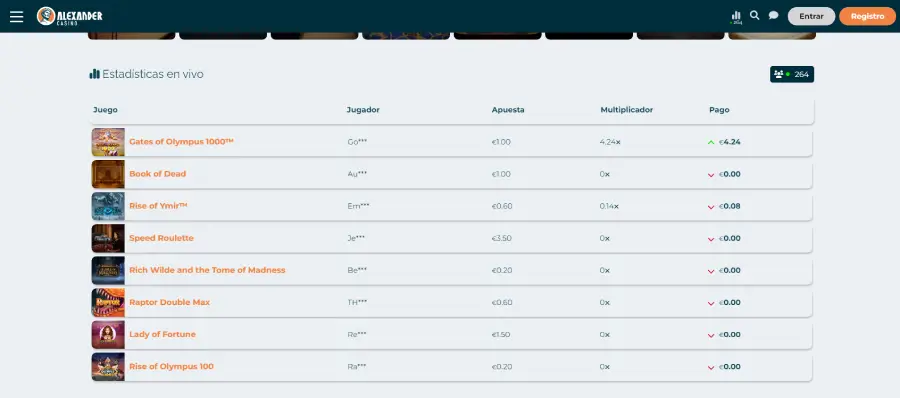Click player TH*** cell
The height and width of the screenshot is (398, 900).
(x=357, y=303)
